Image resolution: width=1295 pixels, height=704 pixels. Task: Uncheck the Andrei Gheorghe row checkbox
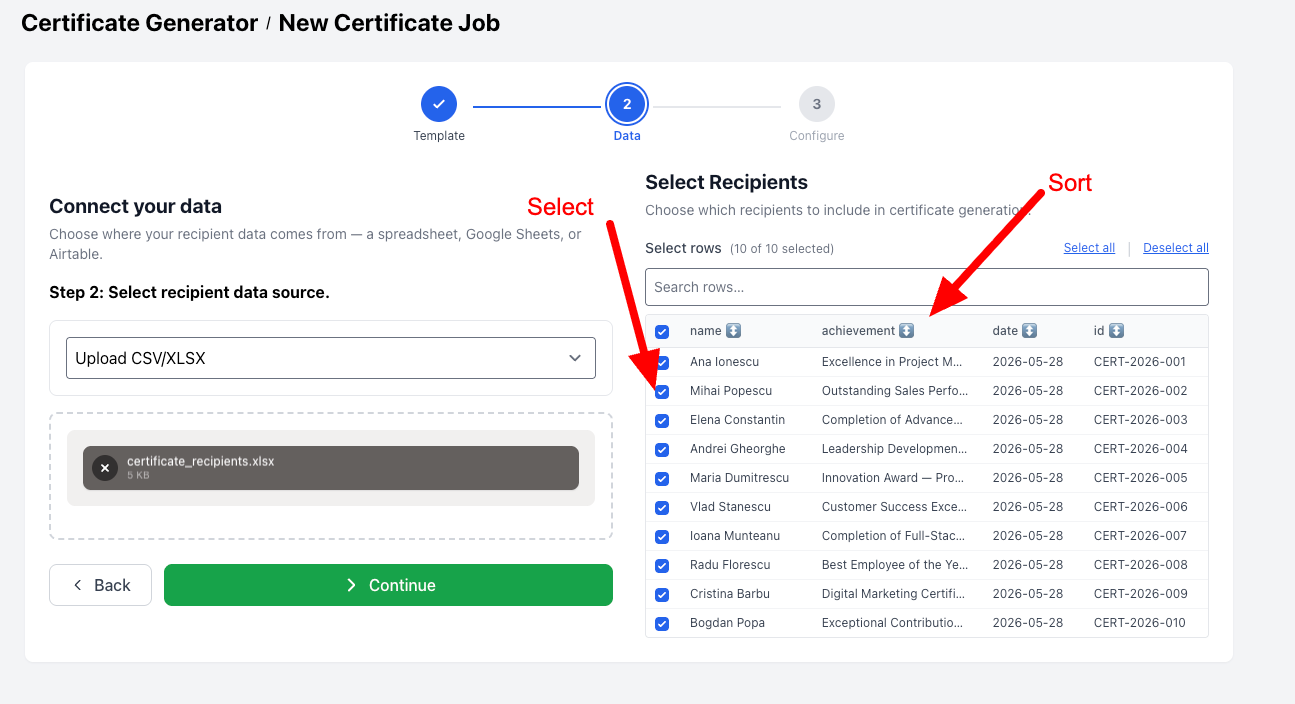coord(662,450)
